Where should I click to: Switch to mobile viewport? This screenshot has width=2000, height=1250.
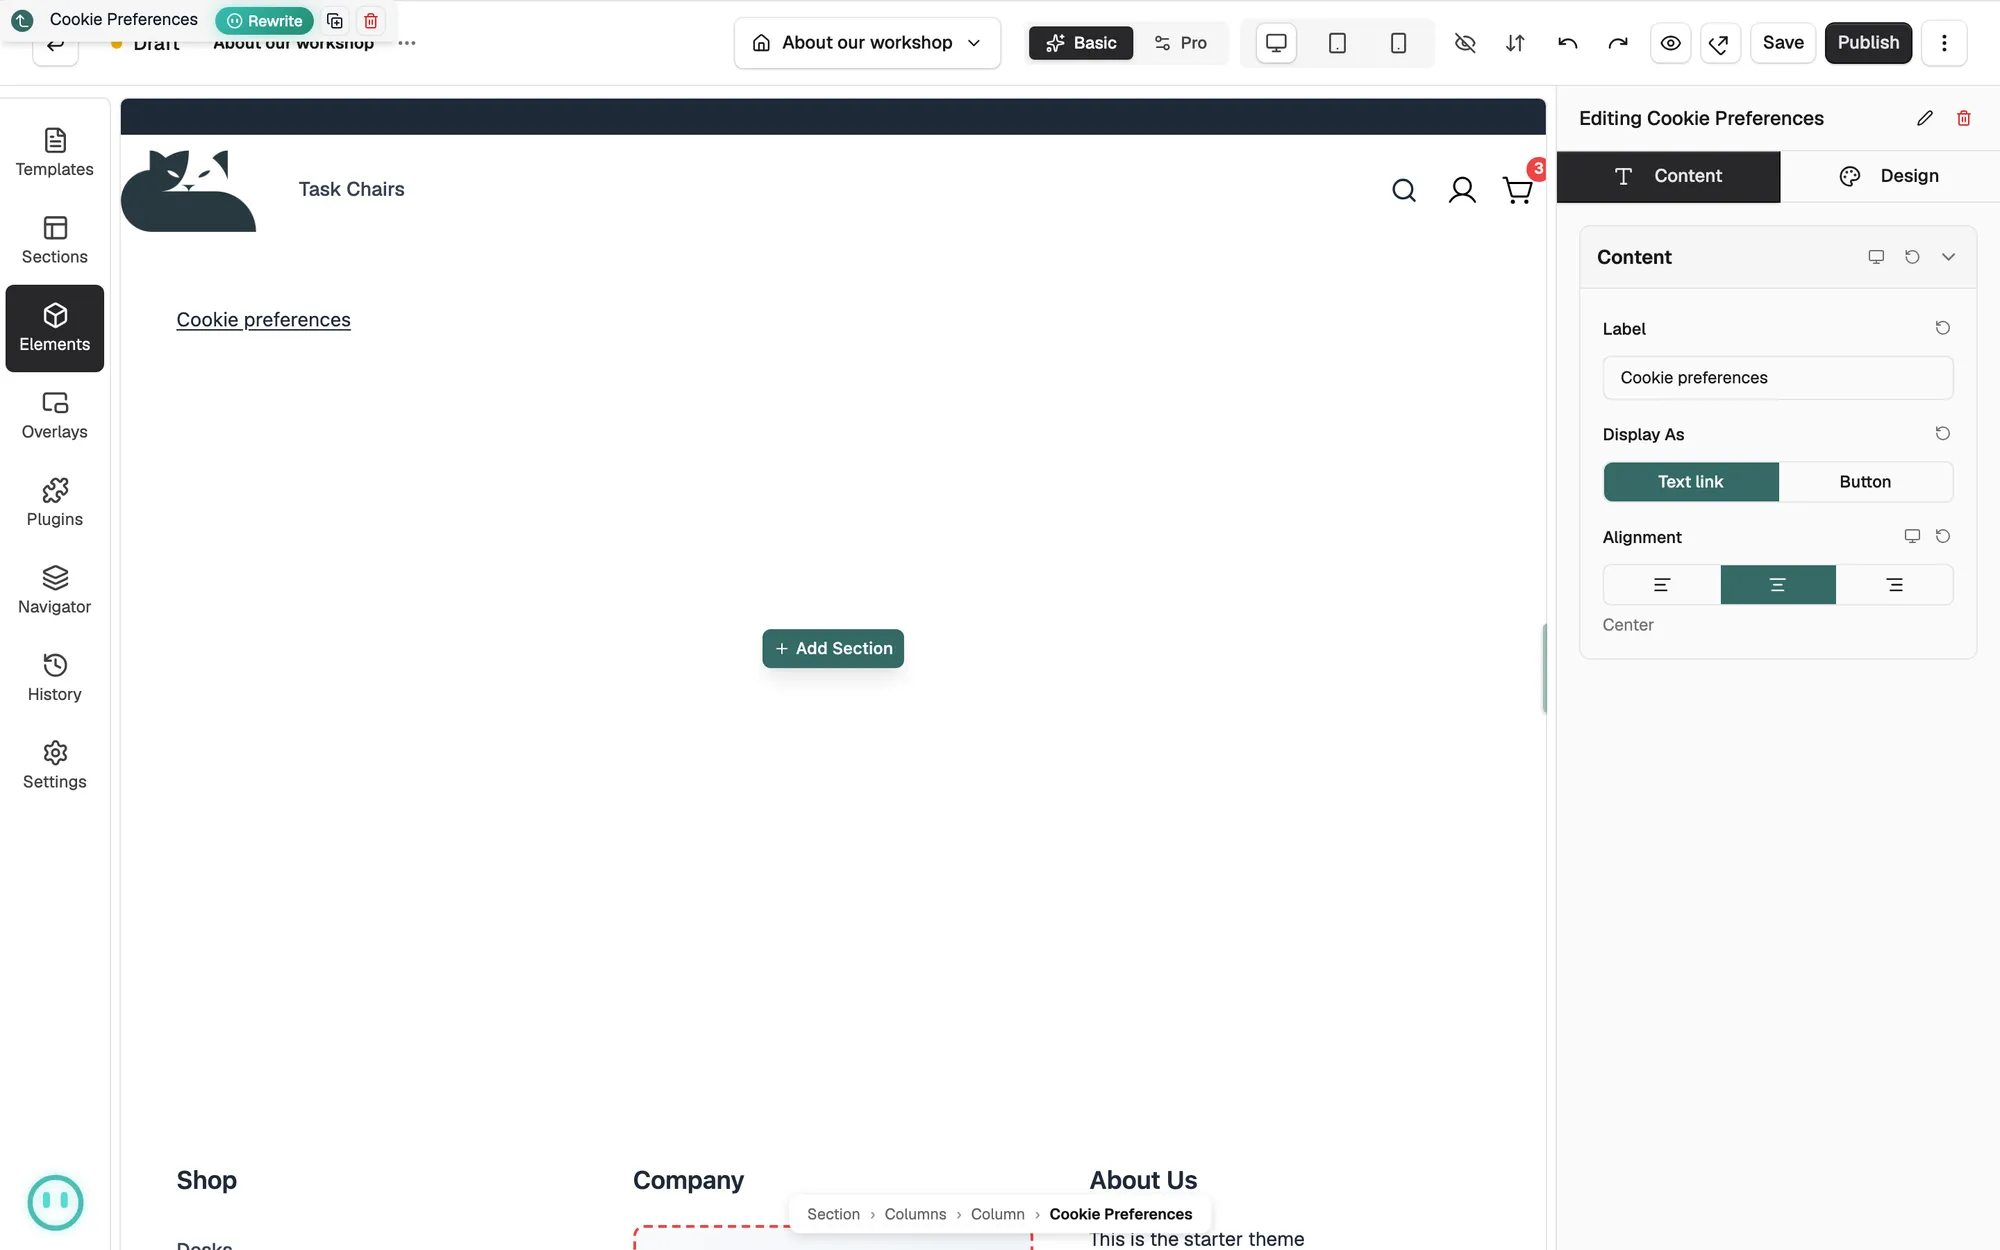[x=1398, y=43]
